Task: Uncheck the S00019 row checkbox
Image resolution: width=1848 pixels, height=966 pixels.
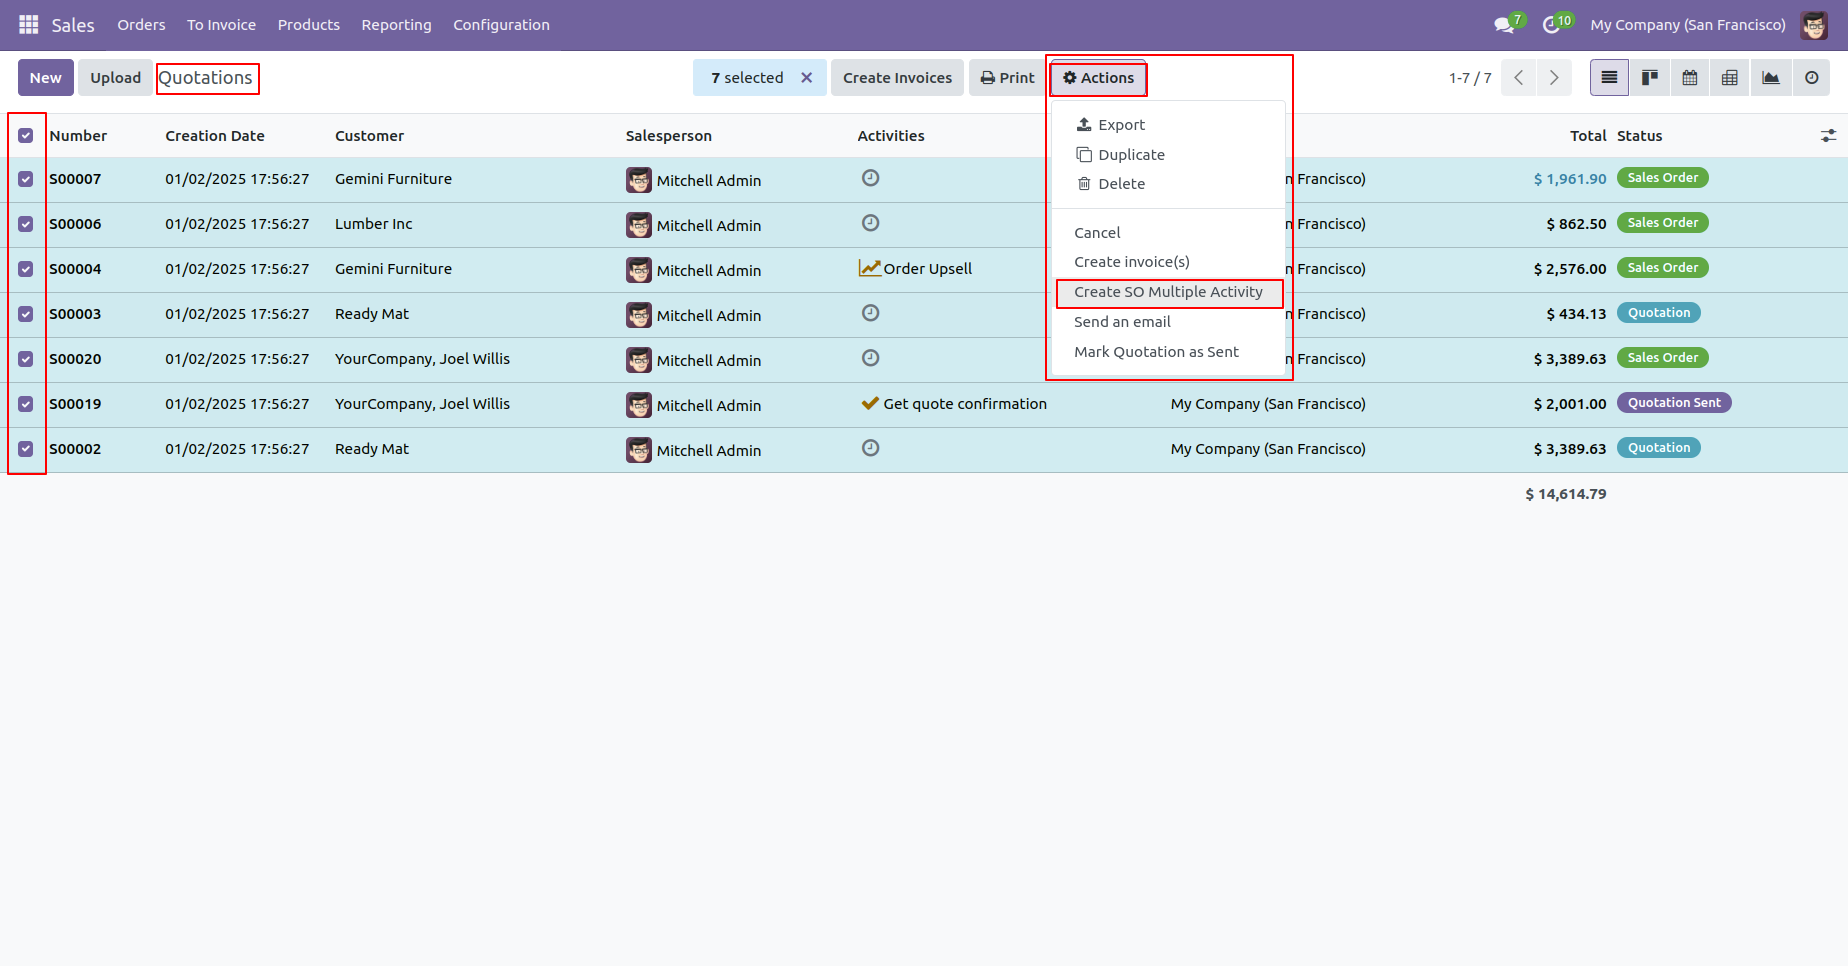Action: pyautogui.click(x=26, y=404)
